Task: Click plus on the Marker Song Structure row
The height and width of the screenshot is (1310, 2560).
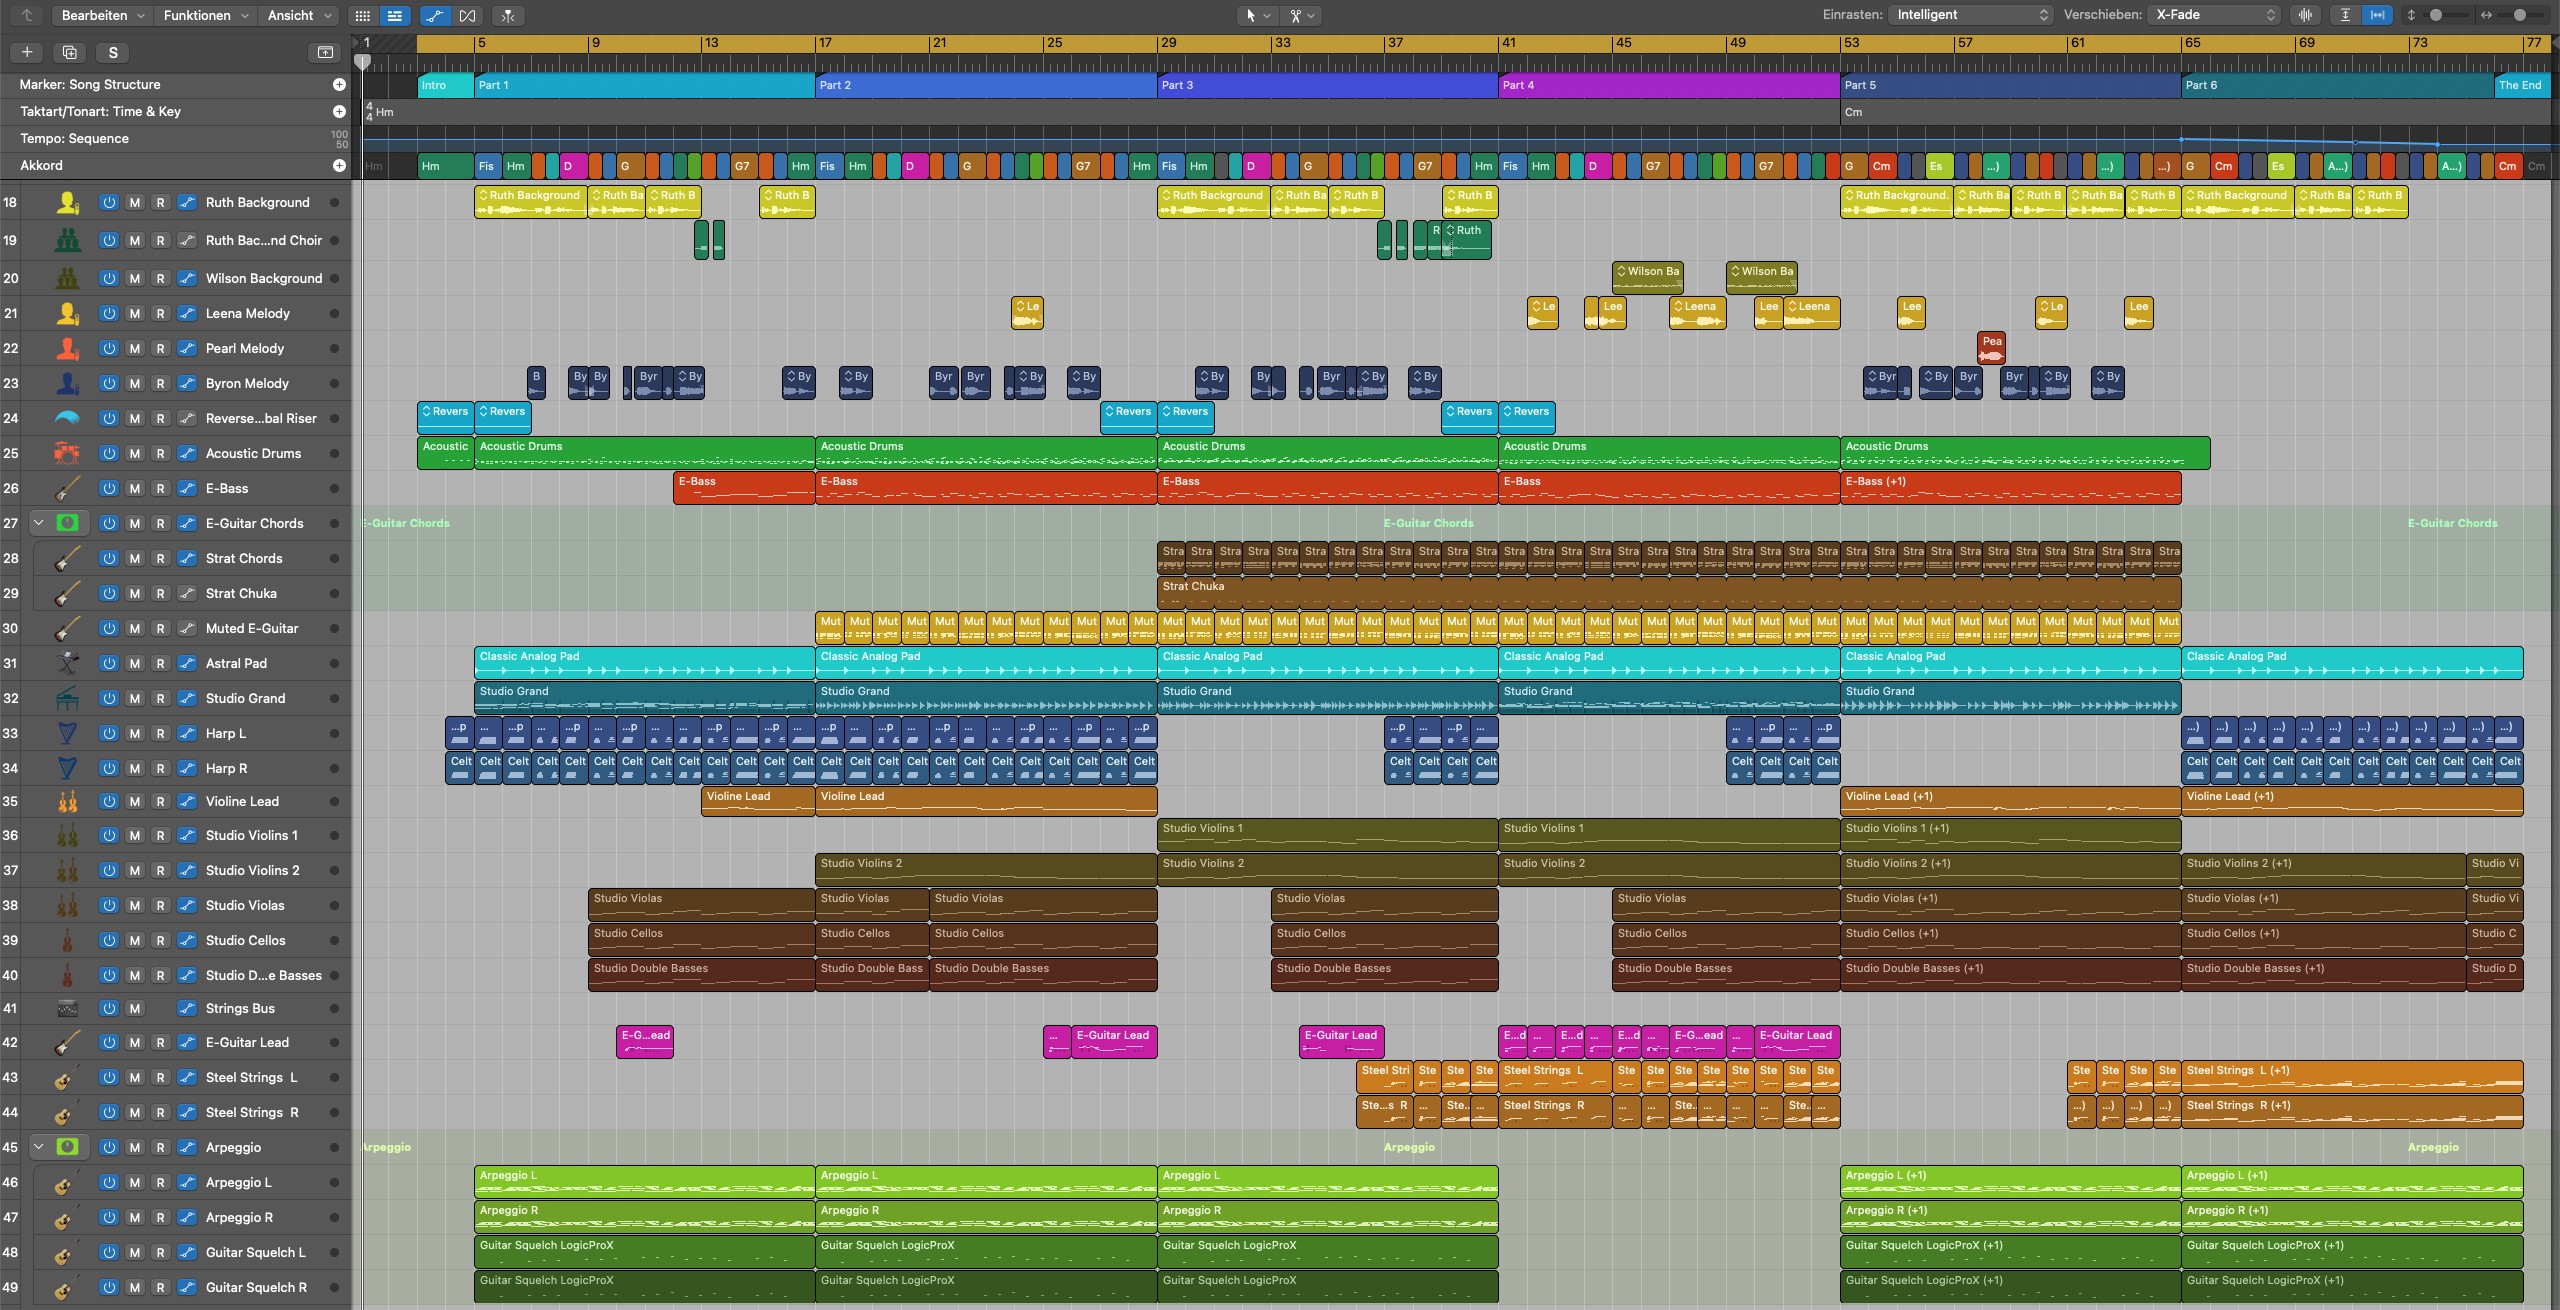Action: (339, 85)
